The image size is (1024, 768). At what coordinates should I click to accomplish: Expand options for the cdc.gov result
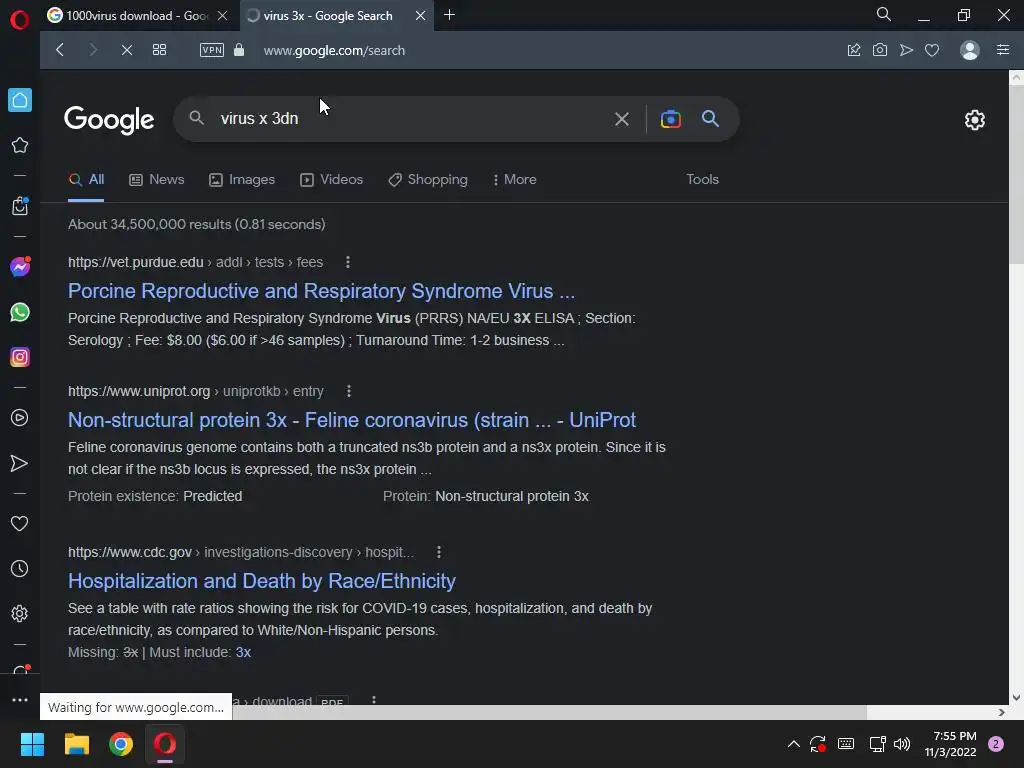pos(439,552)
